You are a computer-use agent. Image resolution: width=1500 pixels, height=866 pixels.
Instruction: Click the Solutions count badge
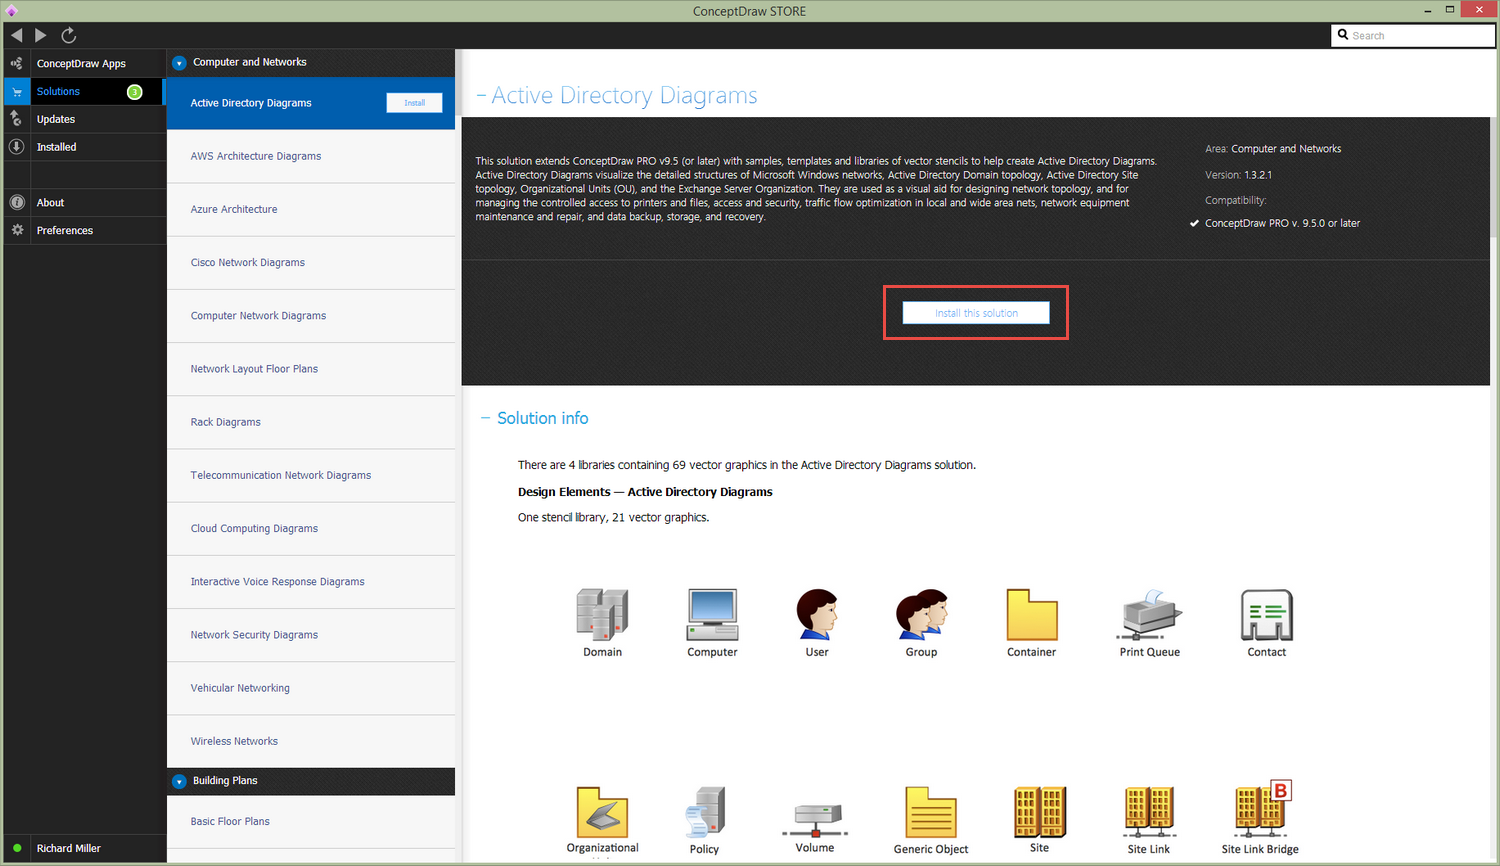coord(135,92)
